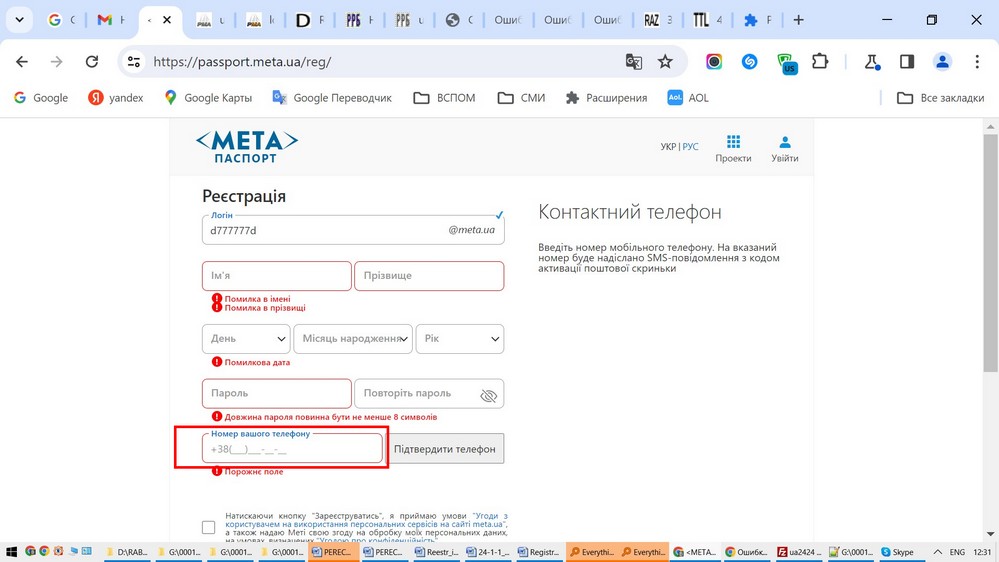Click the Ім'я input field
This screenshot has height=562, width=999.
point(277,276)
